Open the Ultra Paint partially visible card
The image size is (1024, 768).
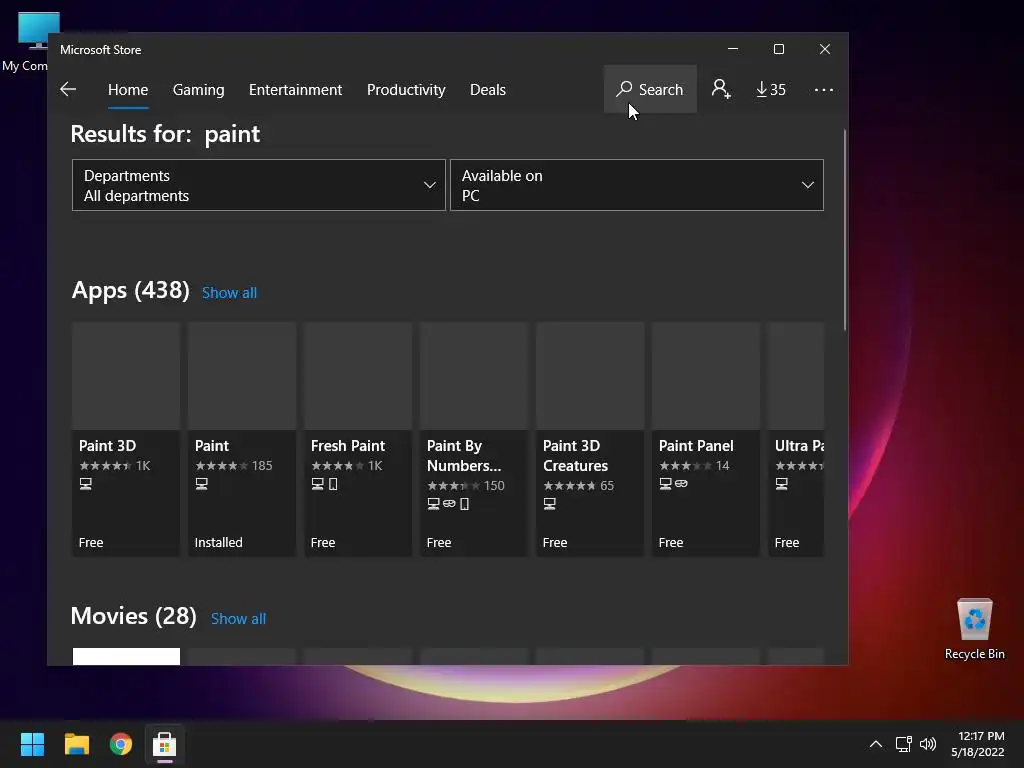click(796, 439)
